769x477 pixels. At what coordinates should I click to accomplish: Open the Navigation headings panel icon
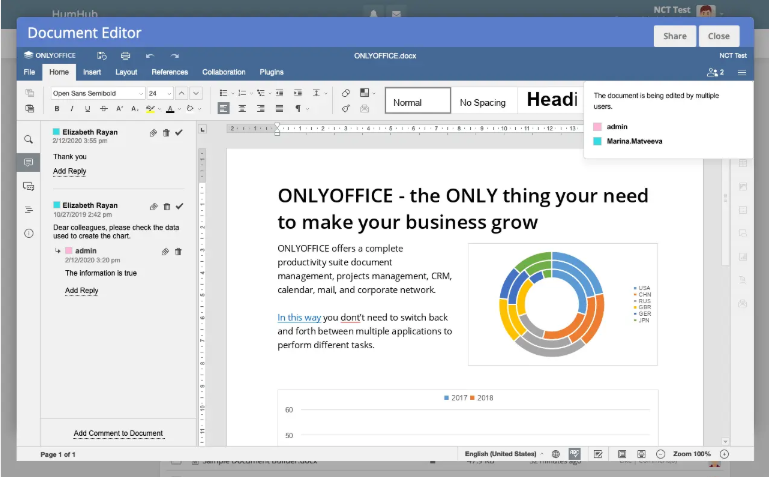(28, 210)
